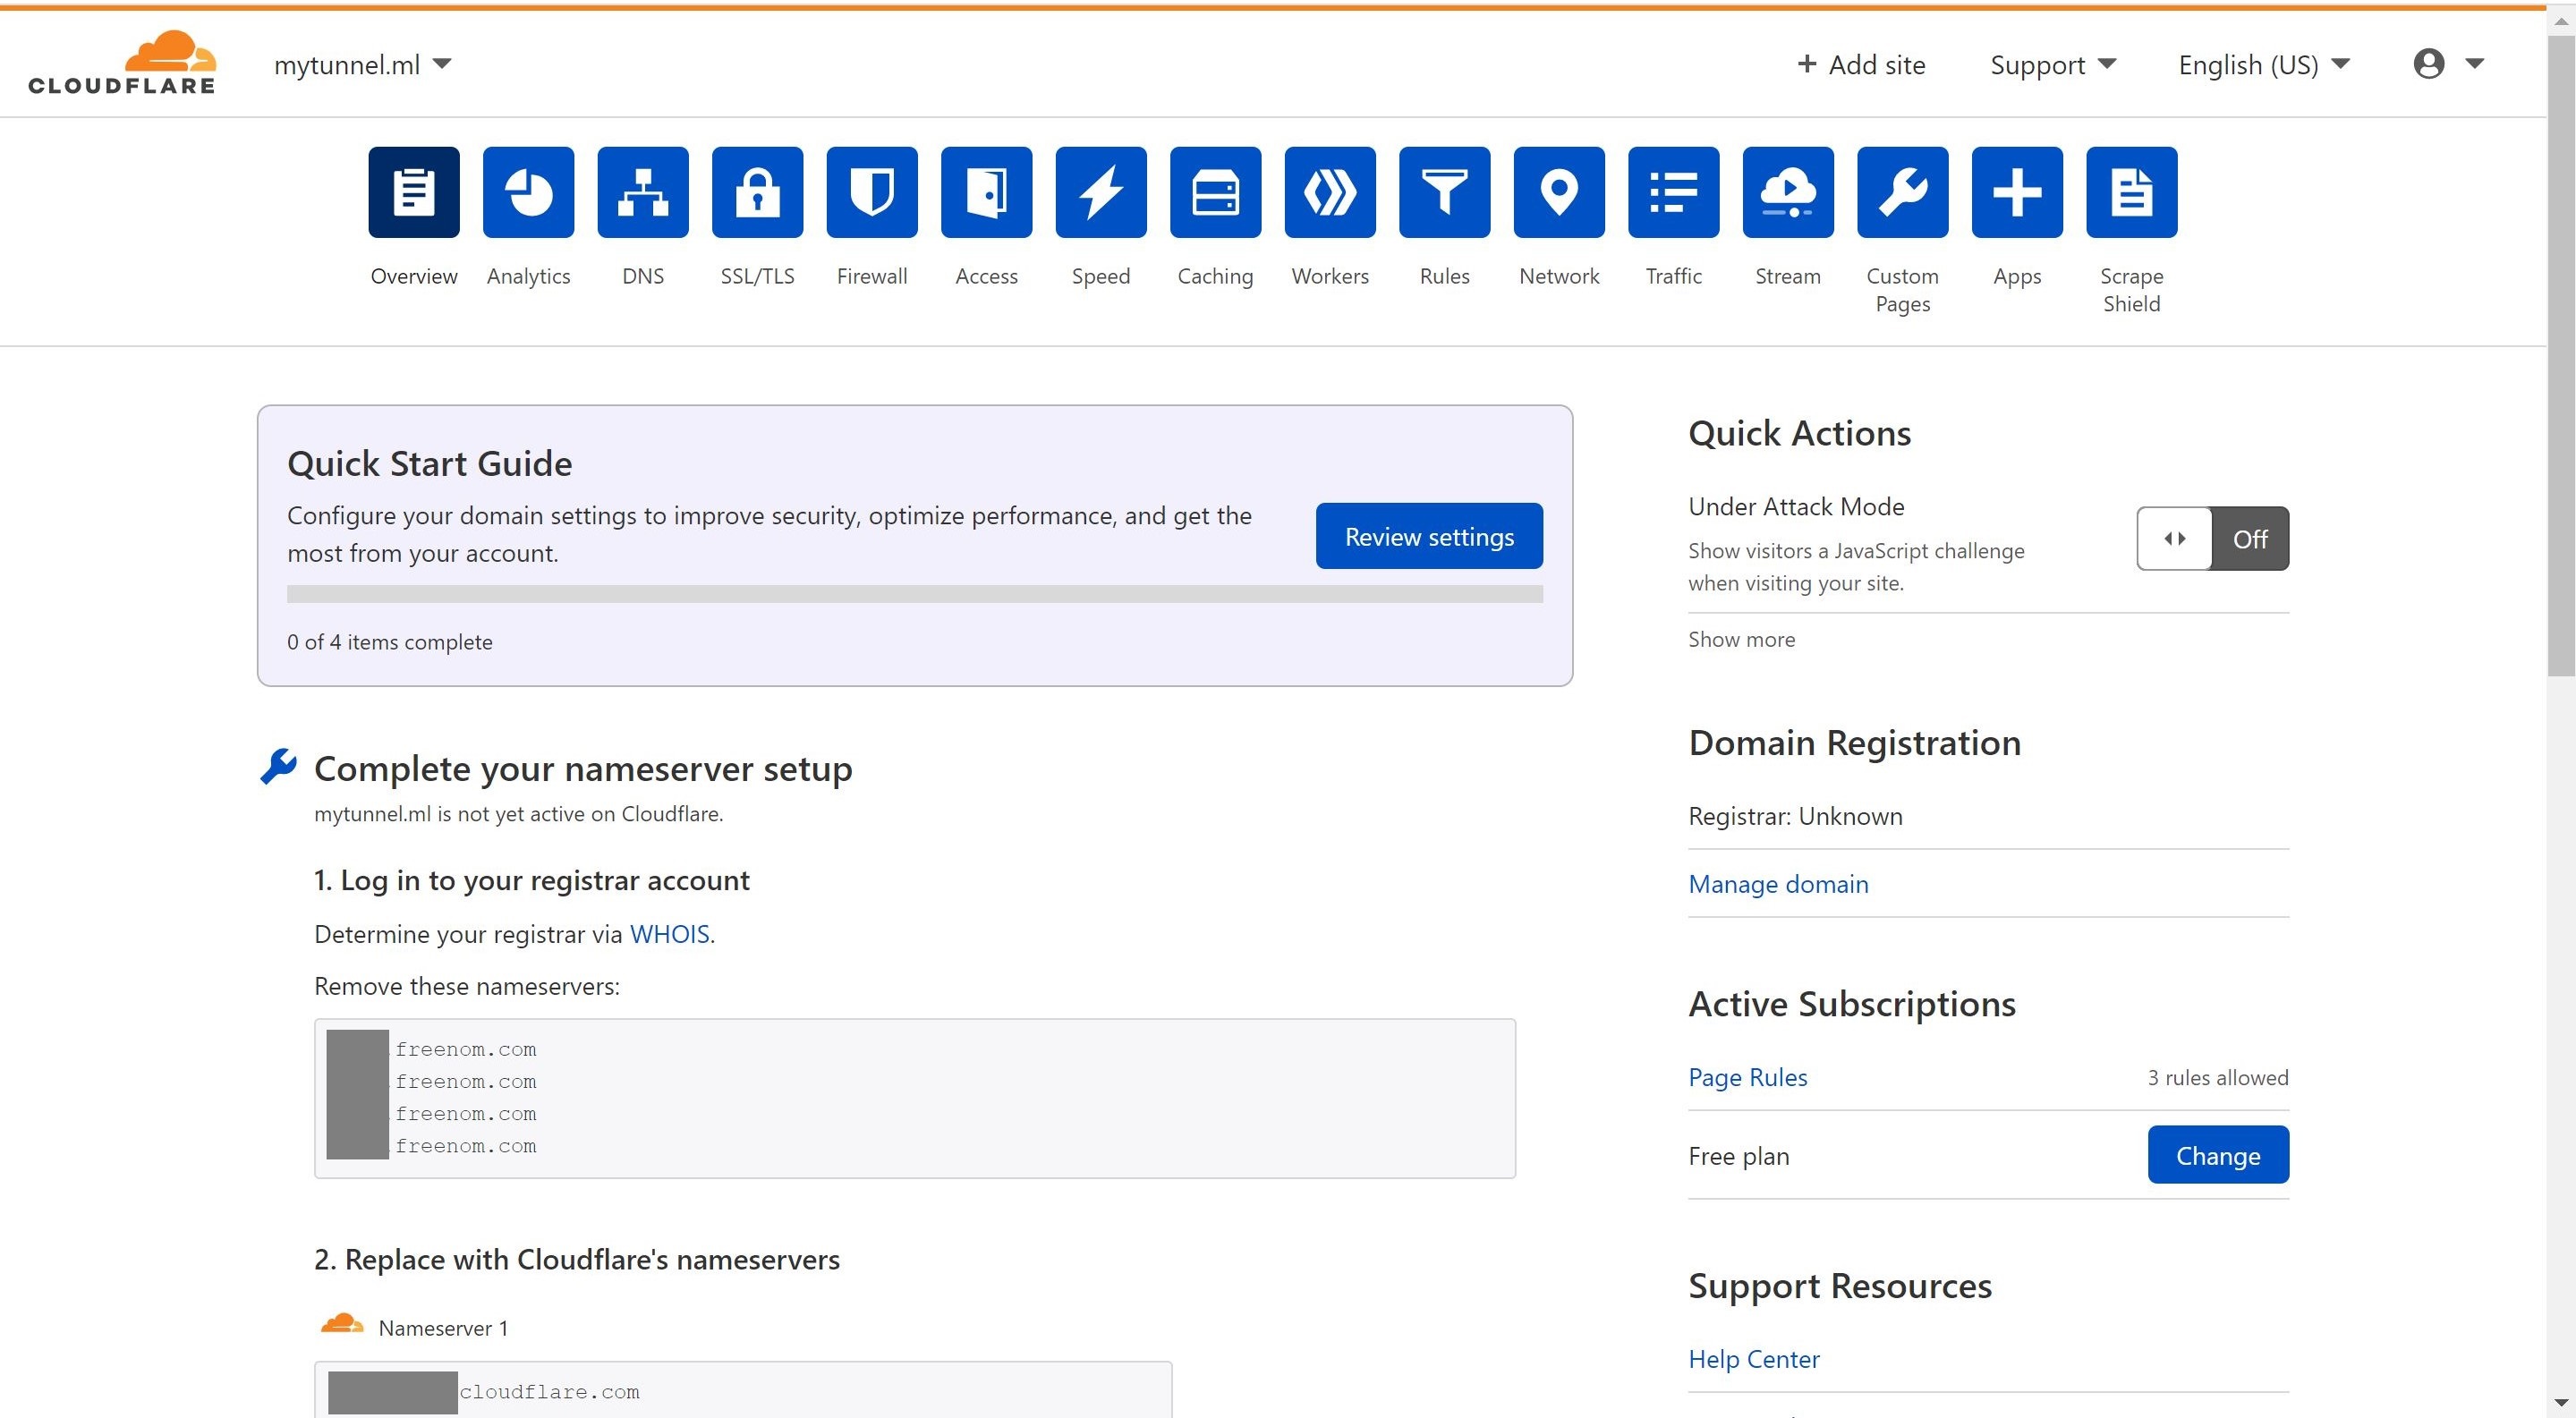Expand Show more quick actions
Viewport: 2576px width, 1418px height.
(x=1741, y=639)
